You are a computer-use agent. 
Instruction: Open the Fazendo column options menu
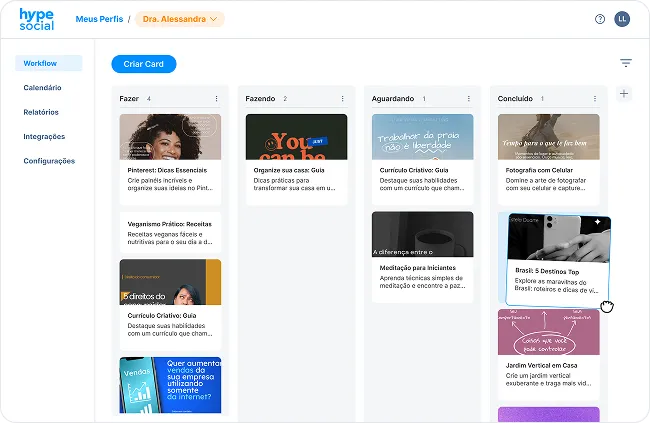tap(342, 99)
